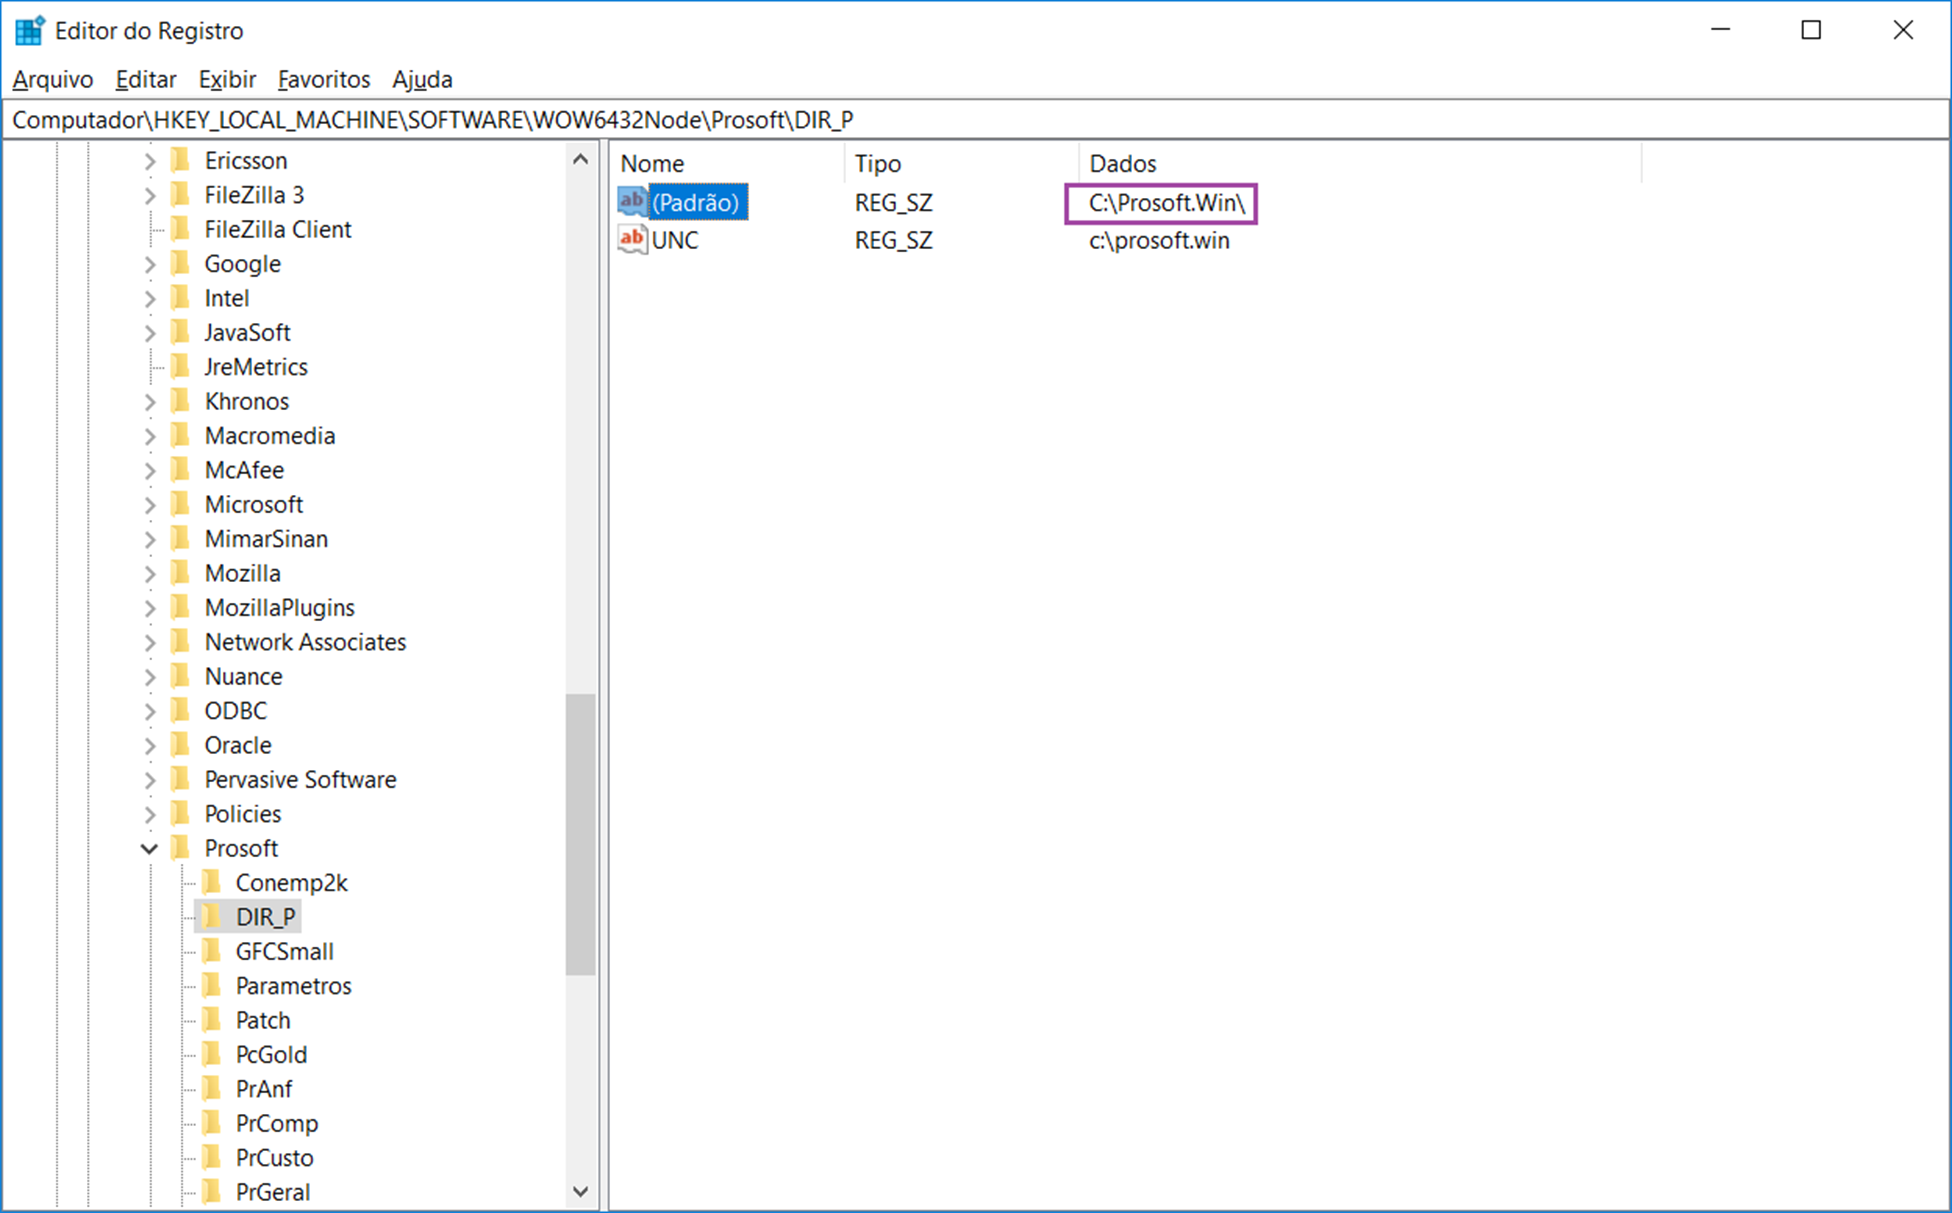Click the GFCSmall folder icon
Viewport: 1952px width, 1213px height.
point(212,951)
